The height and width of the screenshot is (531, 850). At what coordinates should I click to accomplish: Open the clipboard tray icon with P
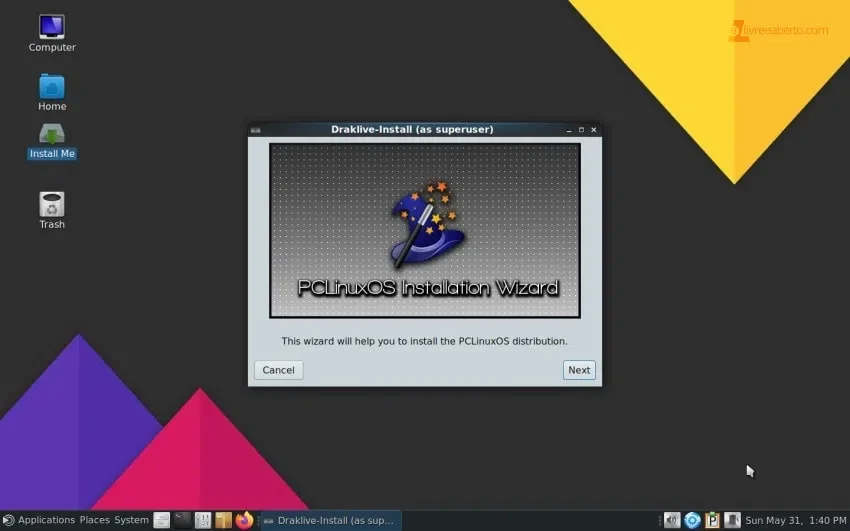[712, 520]
